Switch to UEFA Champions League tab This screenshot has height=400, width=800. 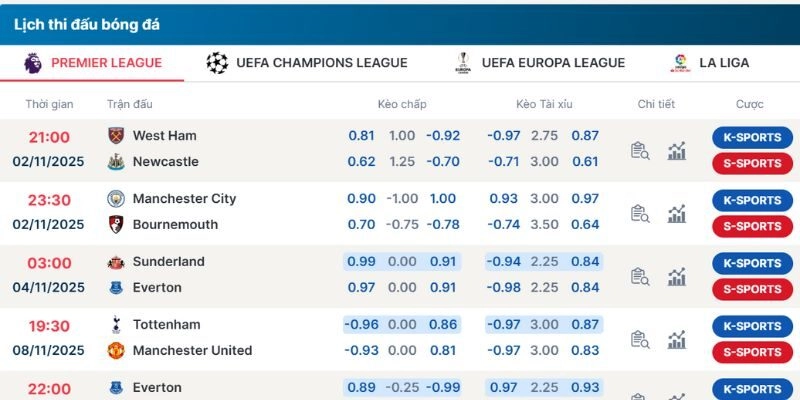point(307,63)
